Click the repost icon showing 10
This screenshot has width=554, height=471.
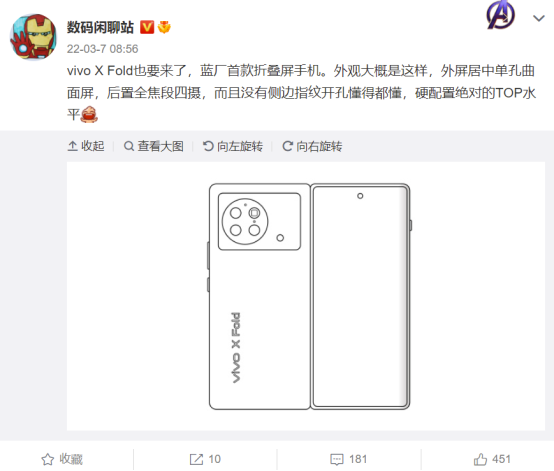pos(205,459)
